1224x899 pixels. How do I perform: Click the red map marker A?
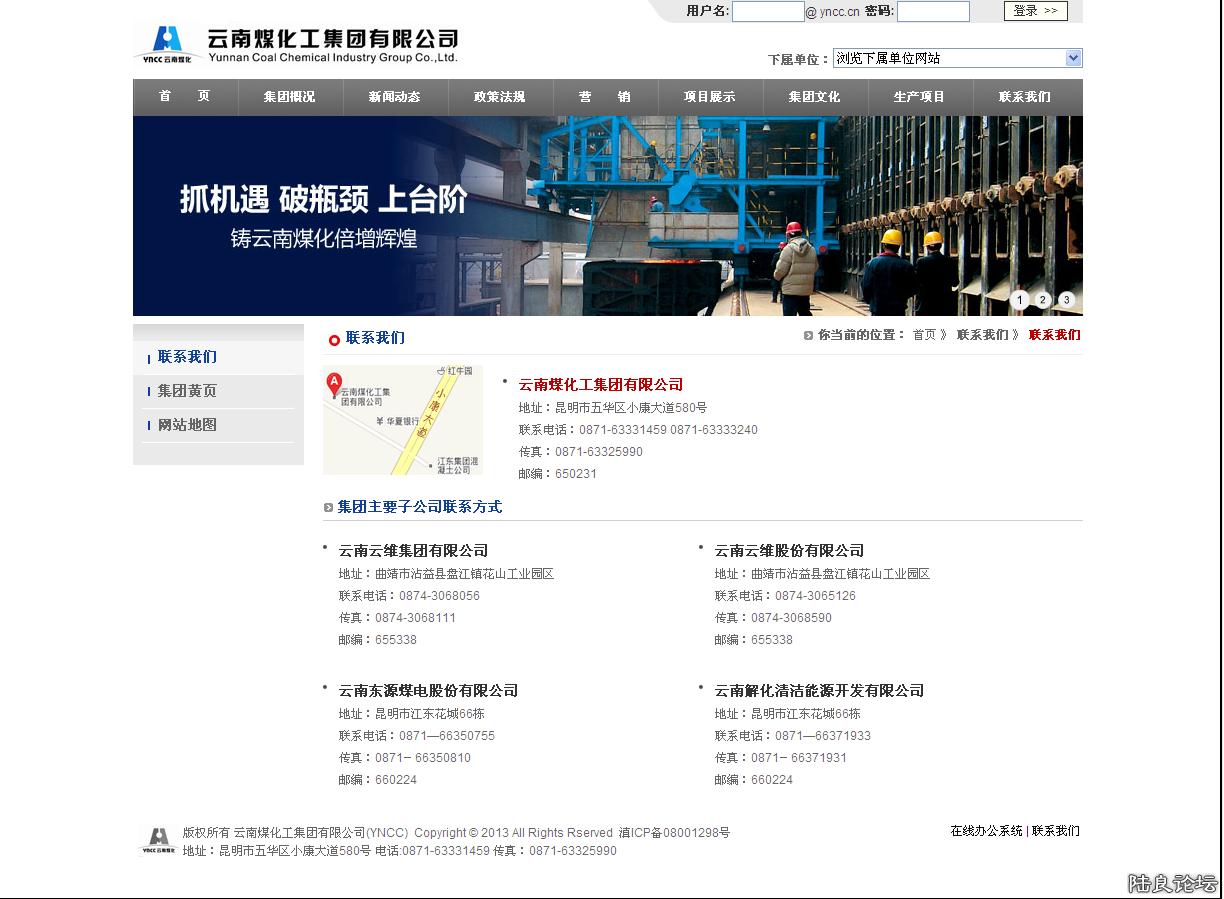click(x=335, y=383)
